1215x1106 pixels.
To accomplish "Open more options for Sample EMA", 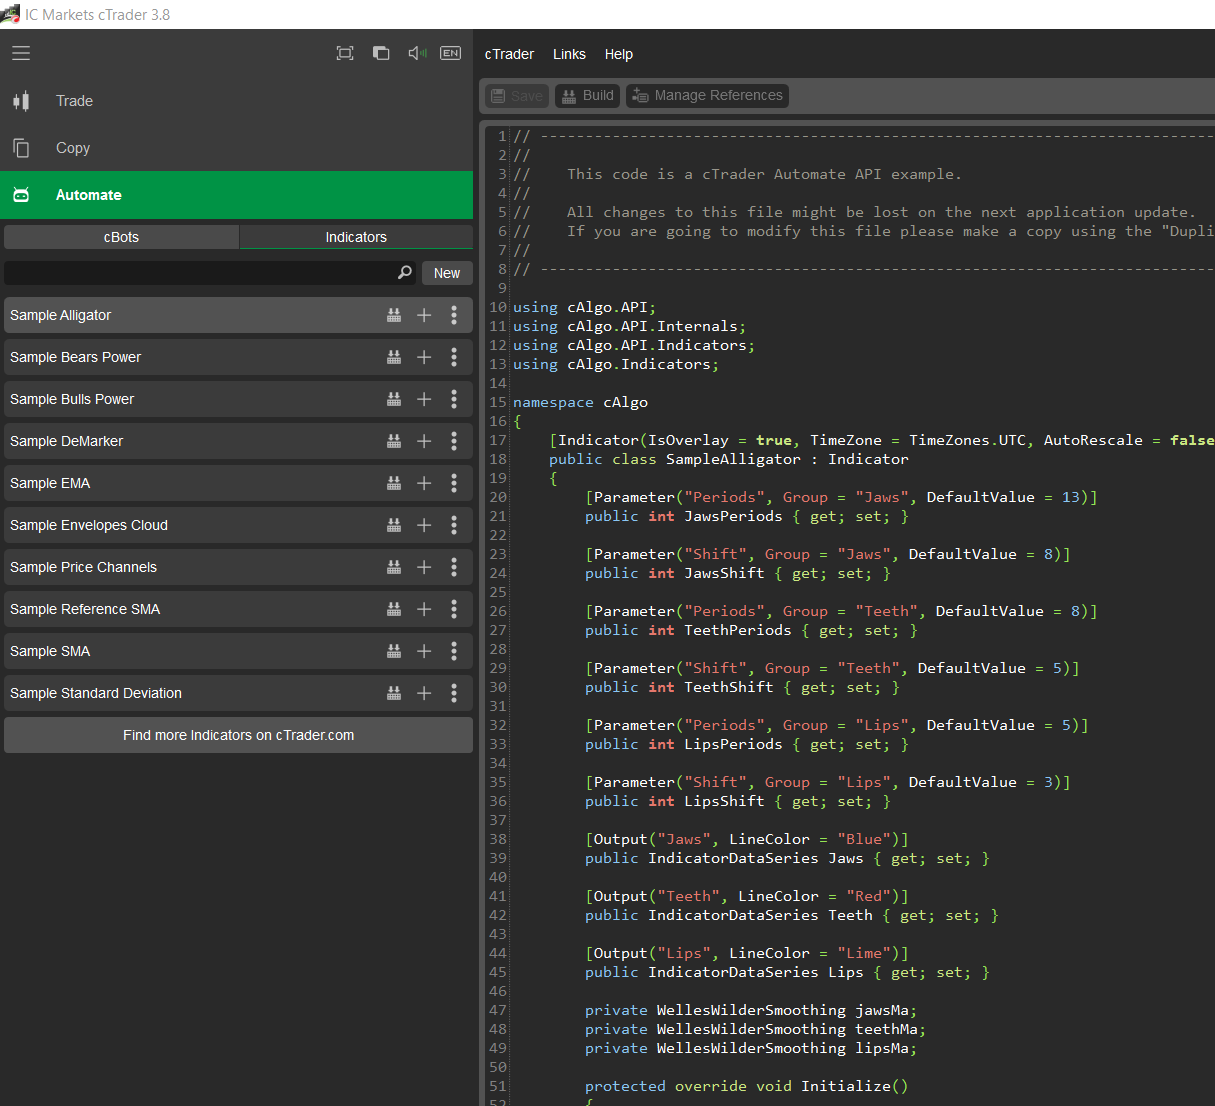I will click(x=454, y=483).
